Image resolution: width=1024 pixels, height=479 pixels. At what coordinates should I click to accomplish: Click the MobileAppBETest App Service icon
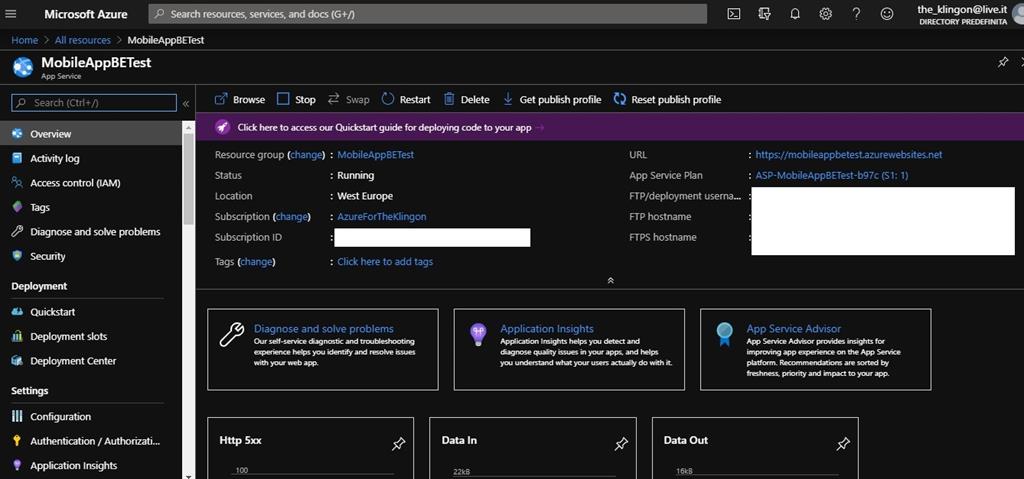coord(23,67)
